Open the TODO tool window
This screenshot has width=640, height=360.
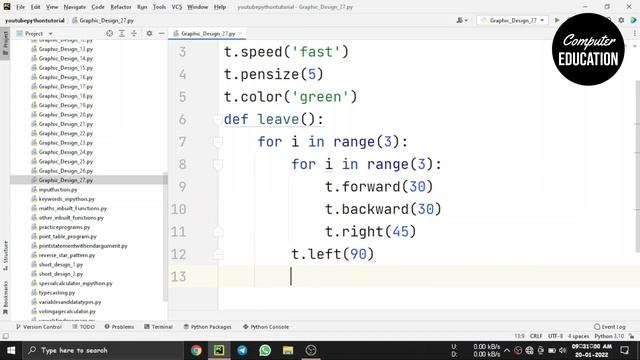[x=84, y=327]
